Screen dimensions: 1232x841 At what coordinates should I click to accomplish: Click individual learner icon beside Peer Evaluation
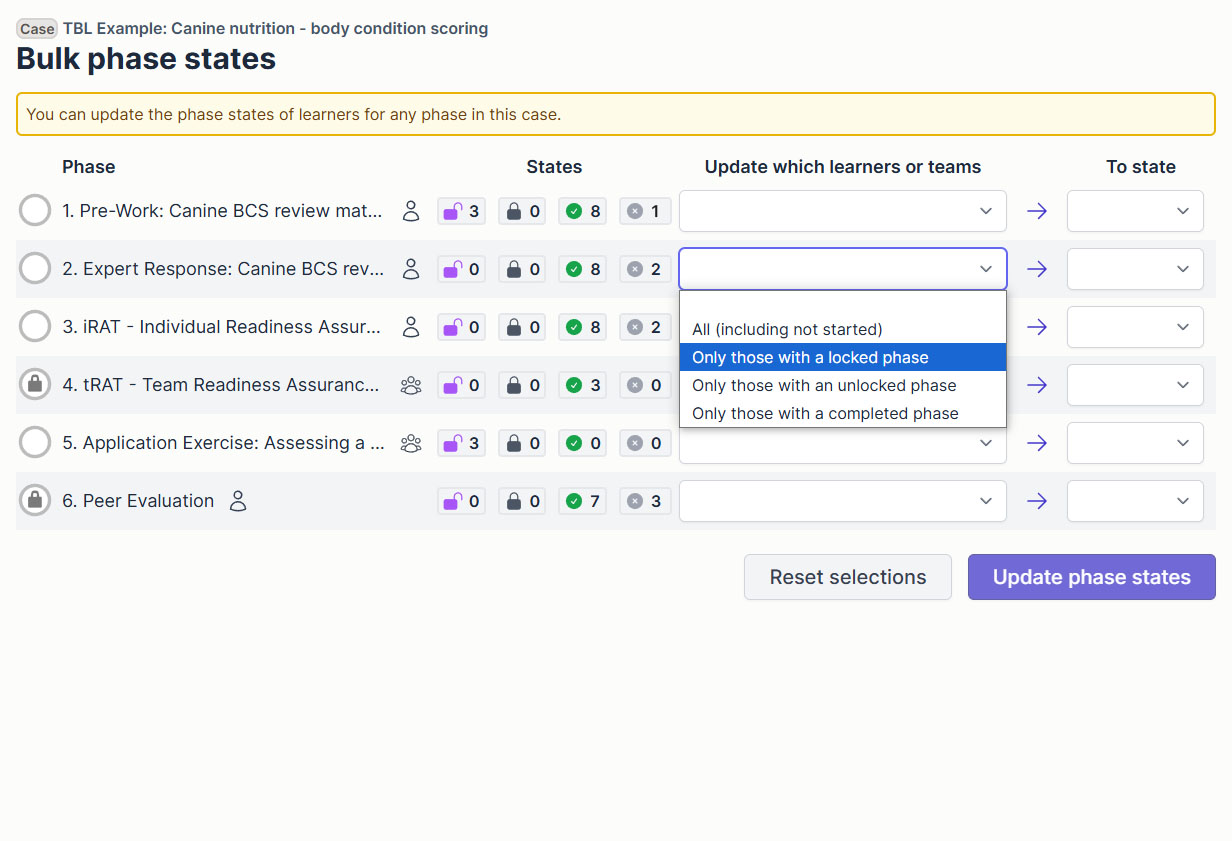238,501
